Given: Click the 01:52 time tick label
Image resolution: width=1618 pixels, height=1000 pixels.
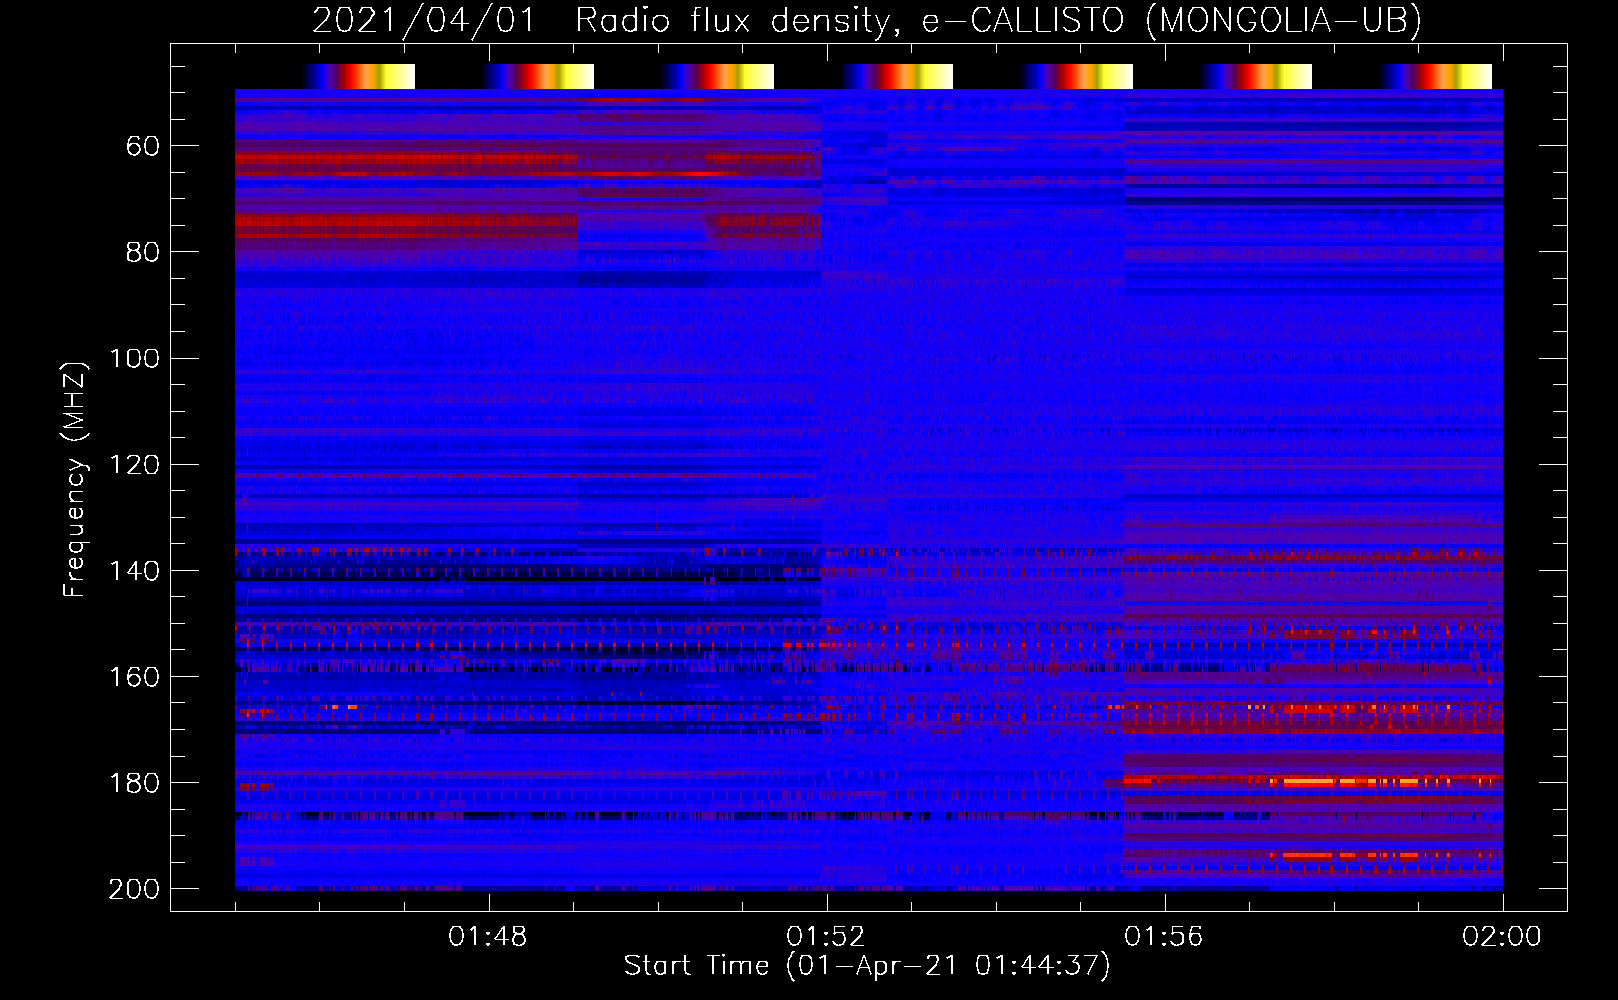Looking at the screenshot, I should [826, 937].
